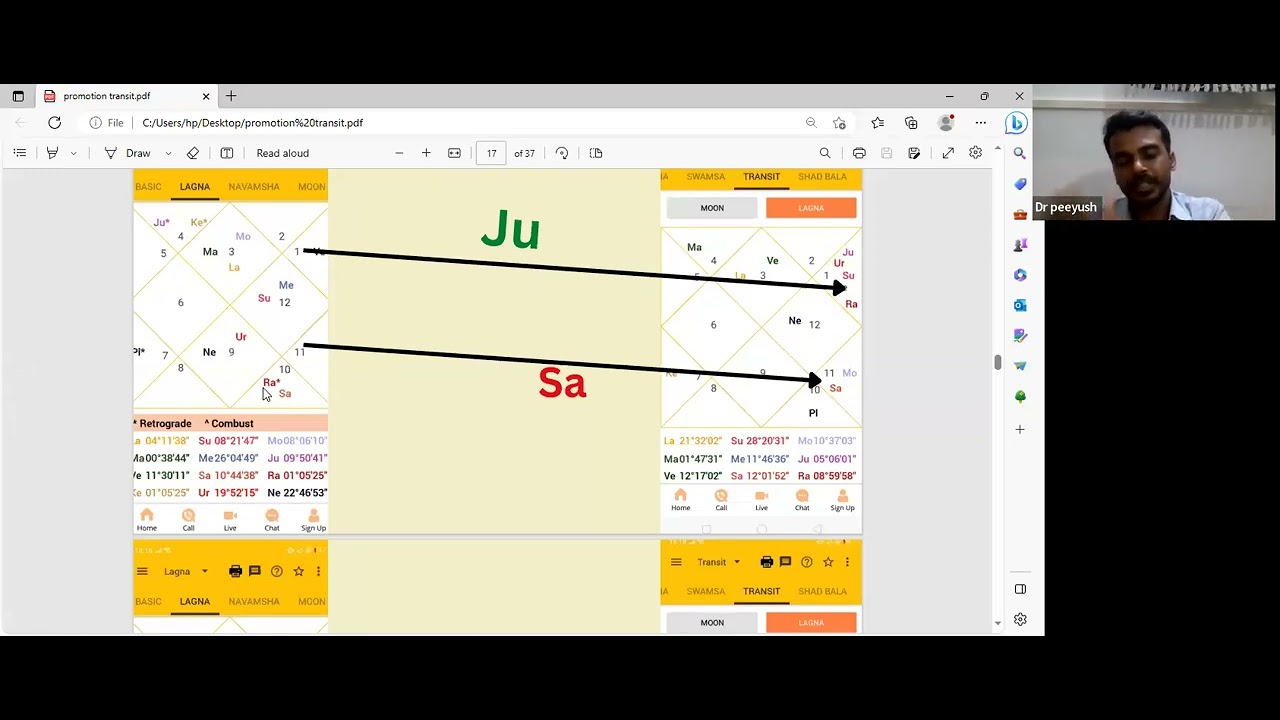The width and height of the screenshot is (1280, 720).
Task: Click help icon in Lagna app bar
Action: (x=277, y=572)
